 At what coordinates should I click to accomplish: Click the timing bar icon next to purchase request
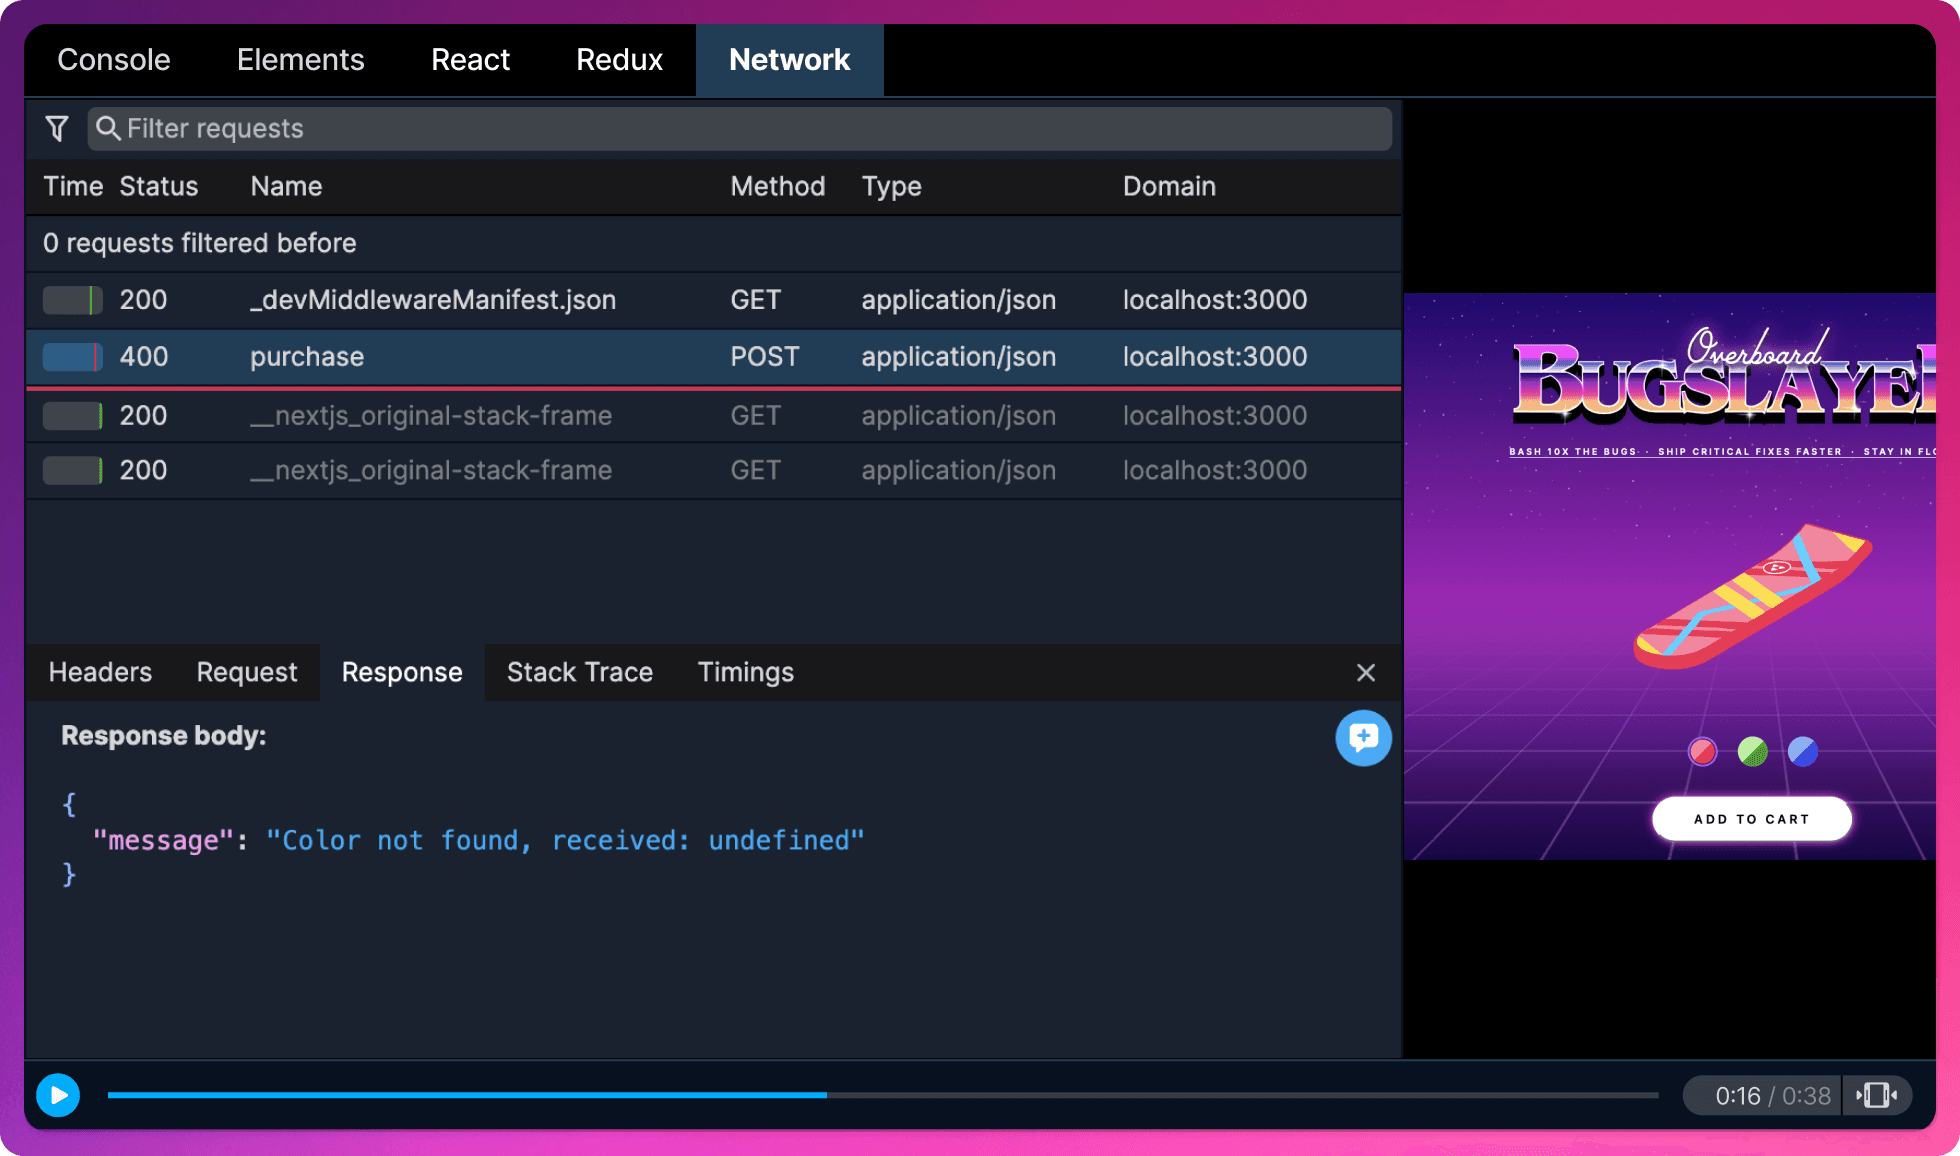point(72,357)
